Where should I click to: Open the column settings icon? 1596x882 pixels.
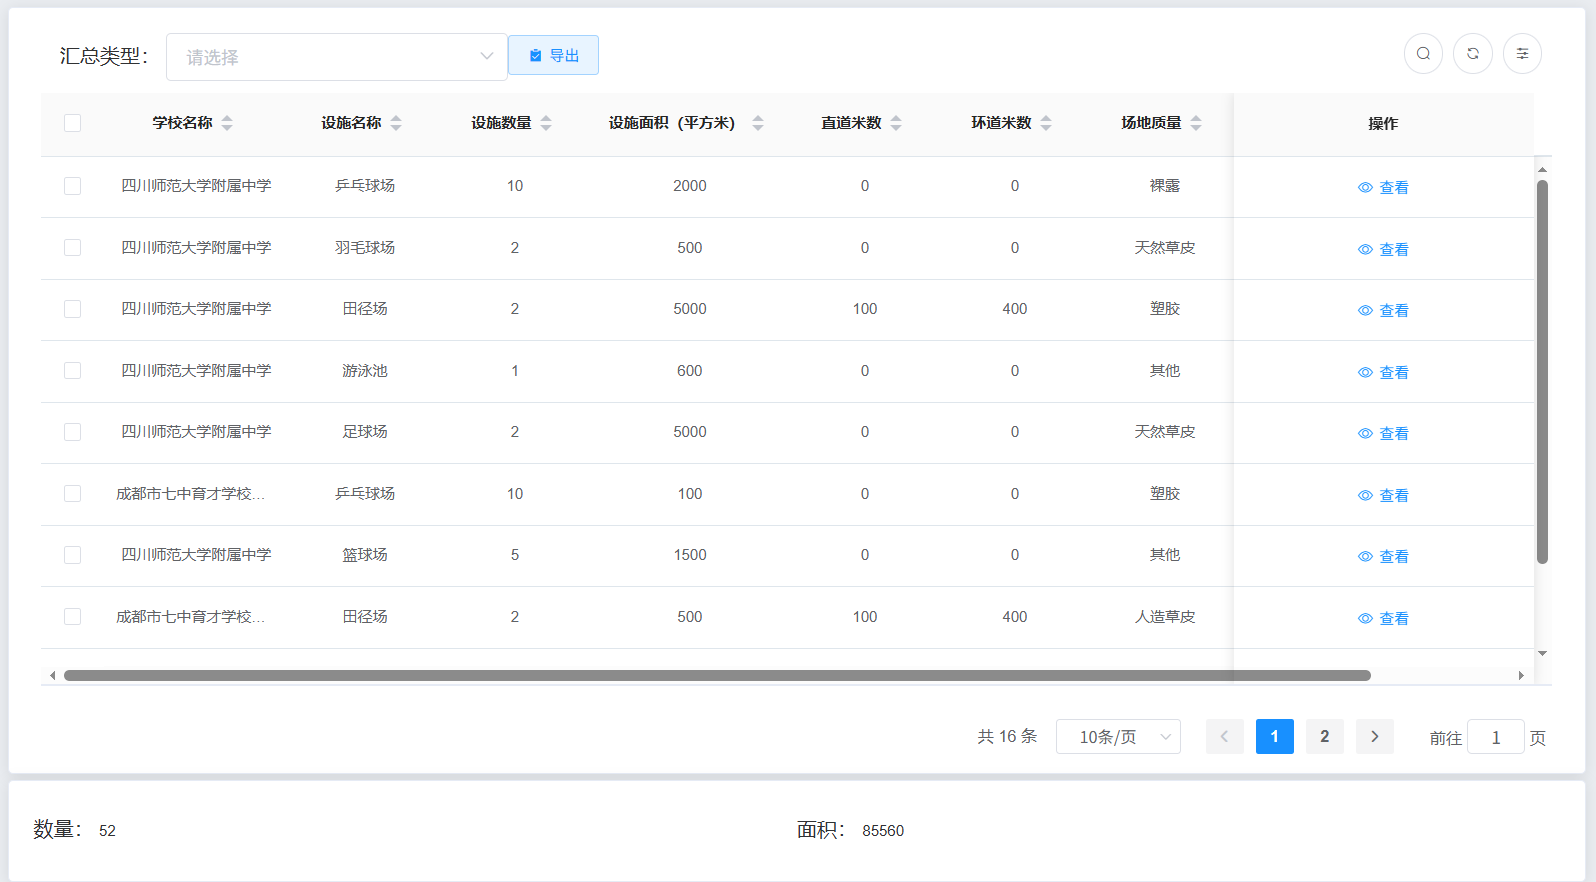(x=1522, y=54)
